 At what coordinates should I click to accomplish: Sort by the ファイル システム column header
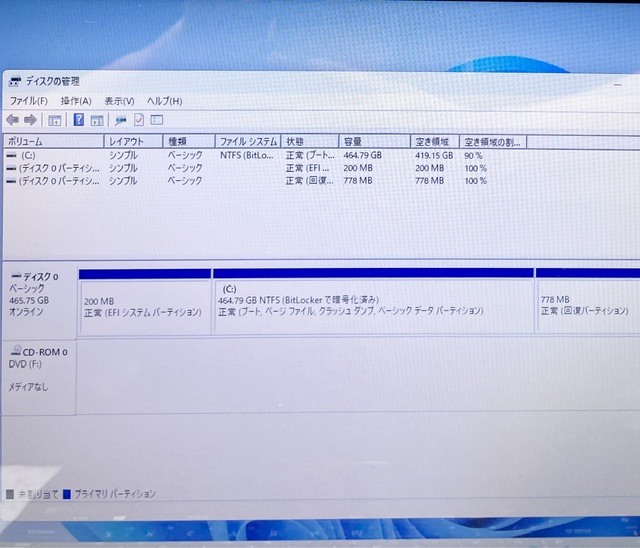[248, 142]
